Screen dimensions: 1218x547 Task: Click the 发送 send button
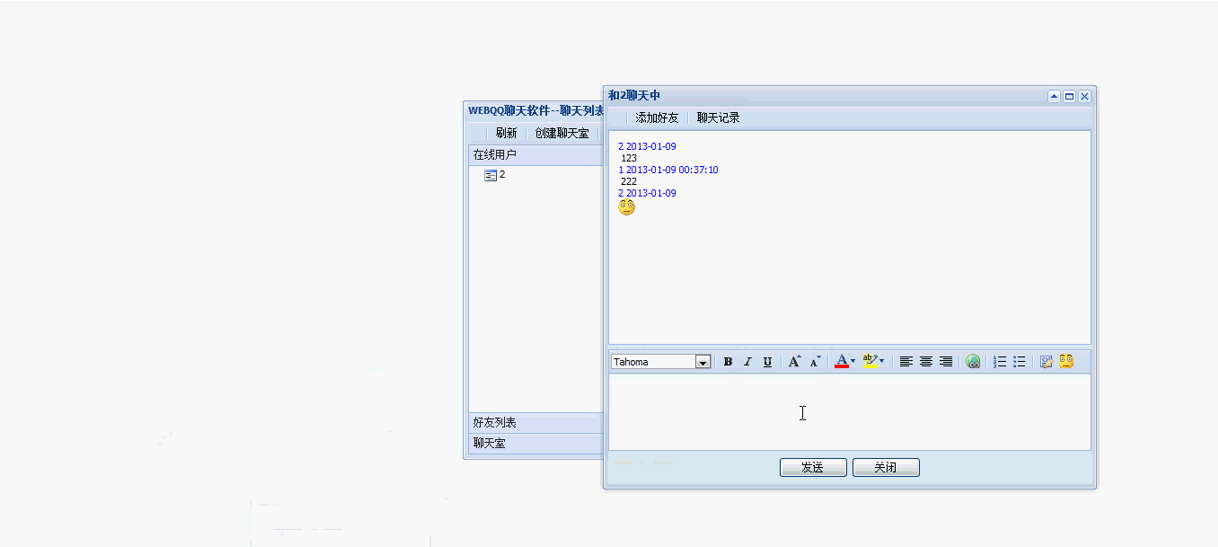tap(813, 467)
